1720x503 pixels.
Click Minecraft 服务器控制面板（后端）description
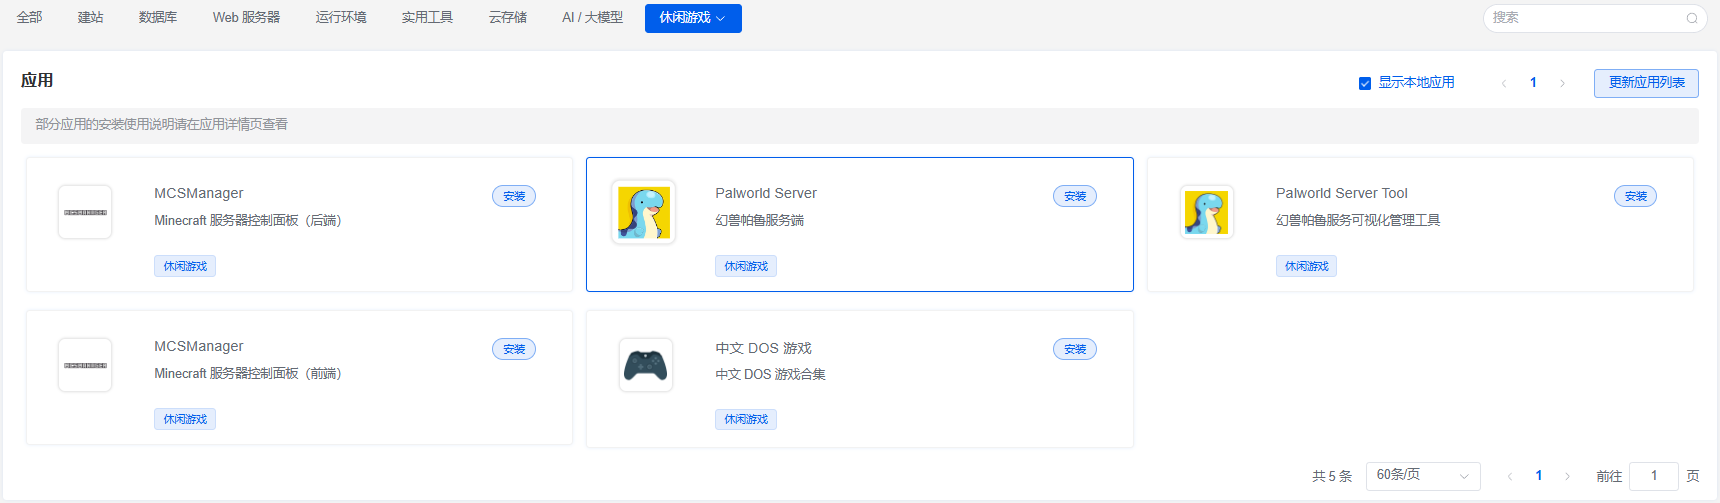pyautogui.click(x=248, y=220)
